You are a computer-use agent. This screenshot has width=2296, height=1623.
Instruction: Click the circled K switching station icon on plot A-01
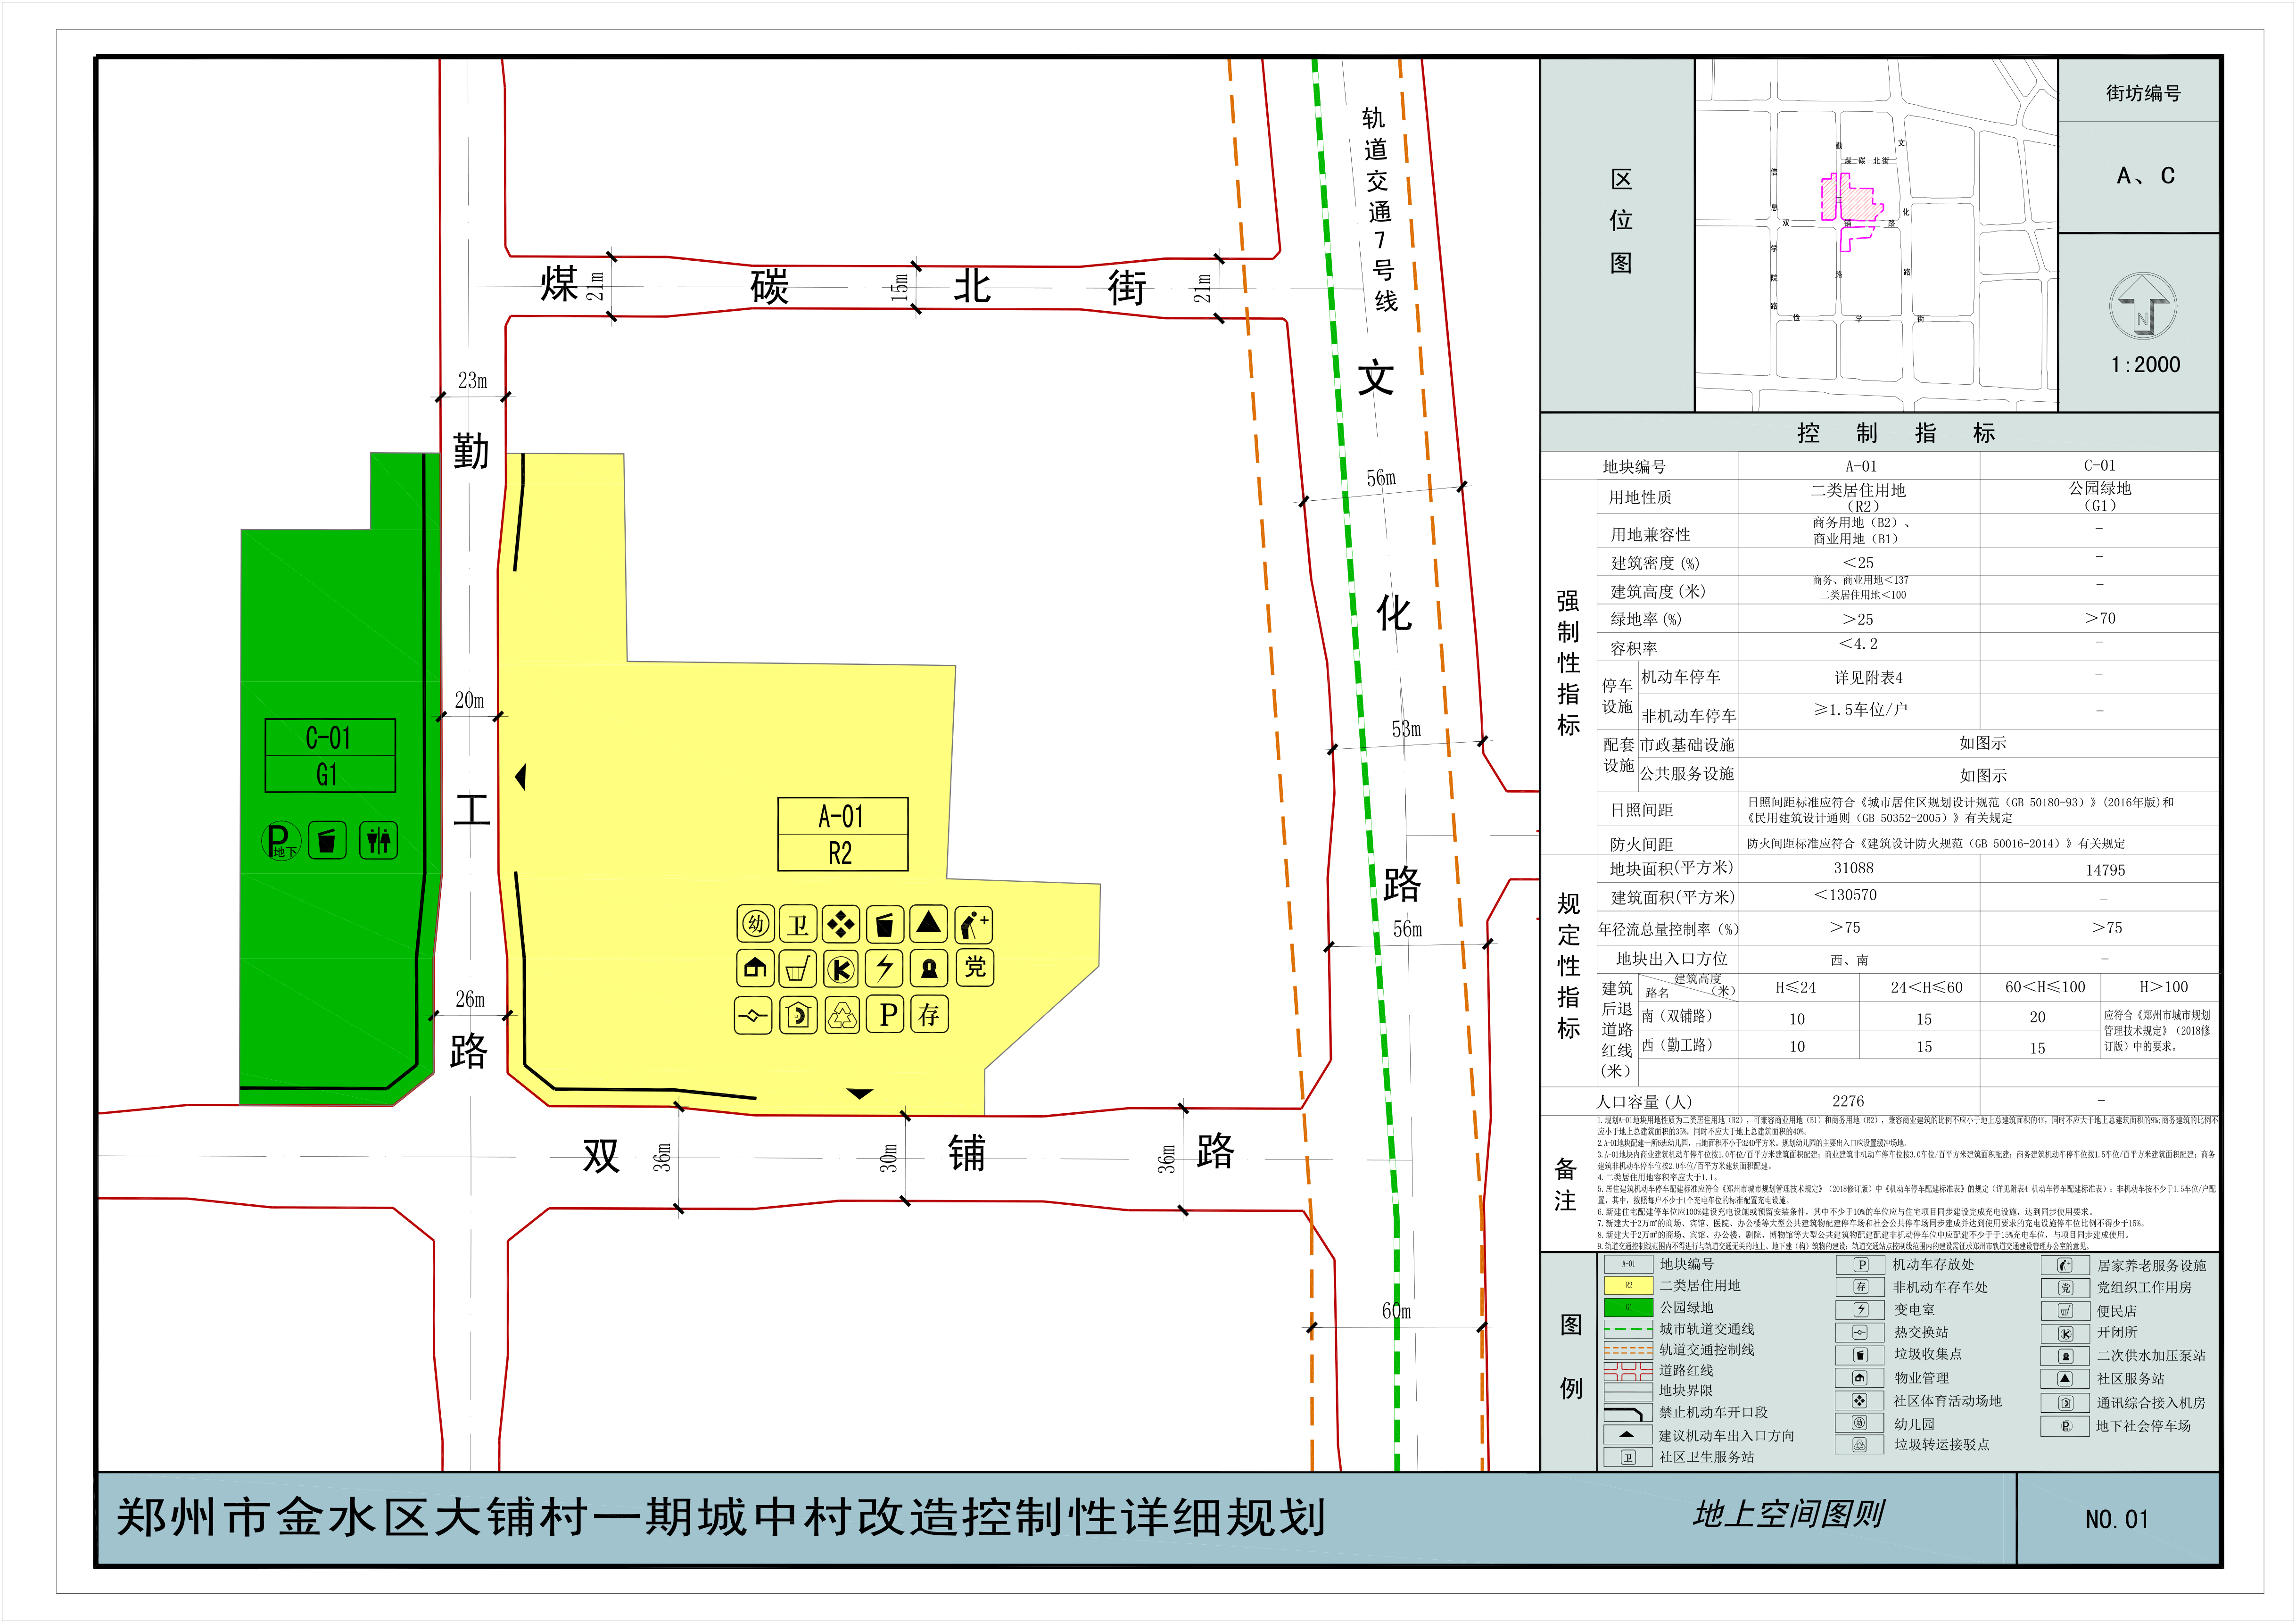click(841, 968)
